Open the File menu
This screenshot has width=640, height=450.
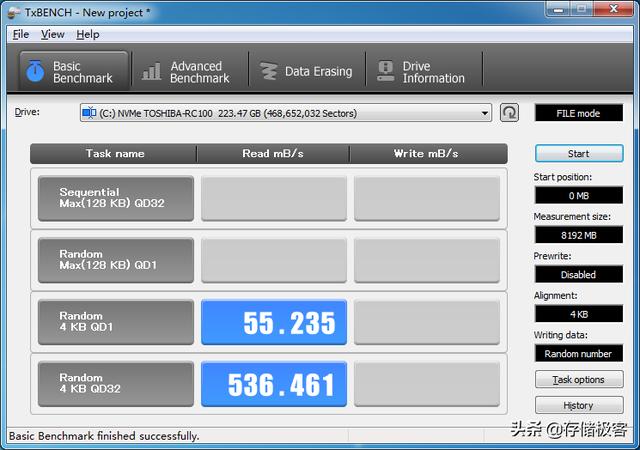[x=21, y=35]
